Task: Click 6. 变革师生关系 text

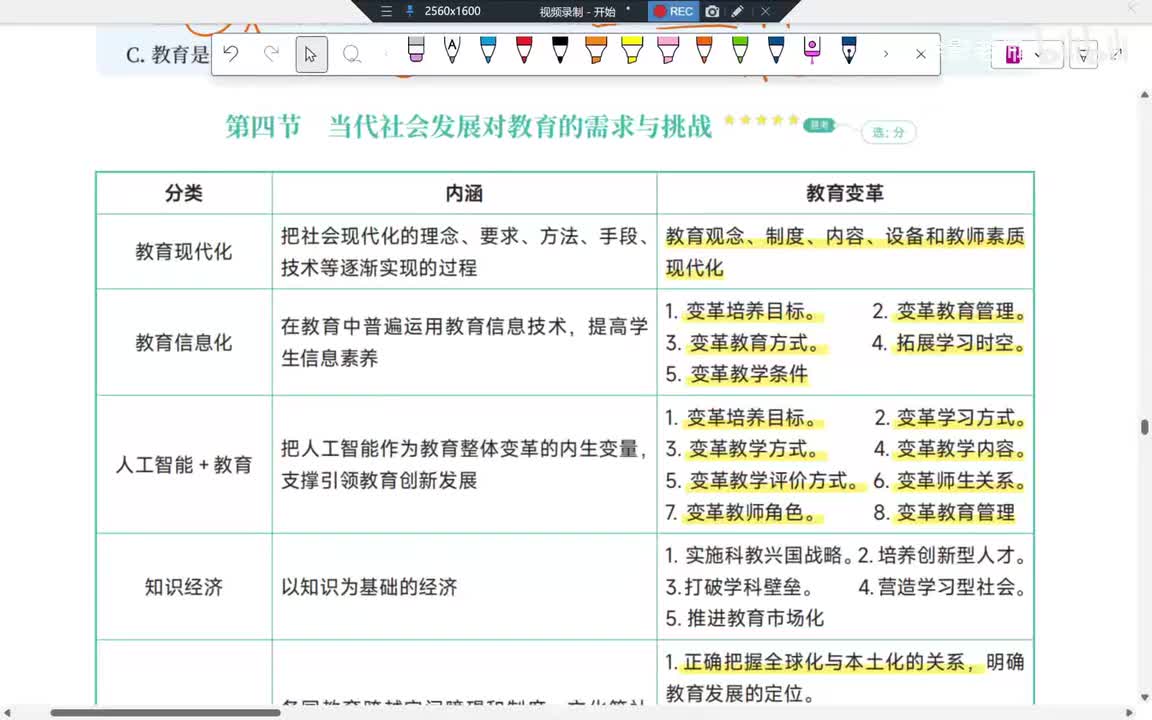Action: click(x=949, y=481)
